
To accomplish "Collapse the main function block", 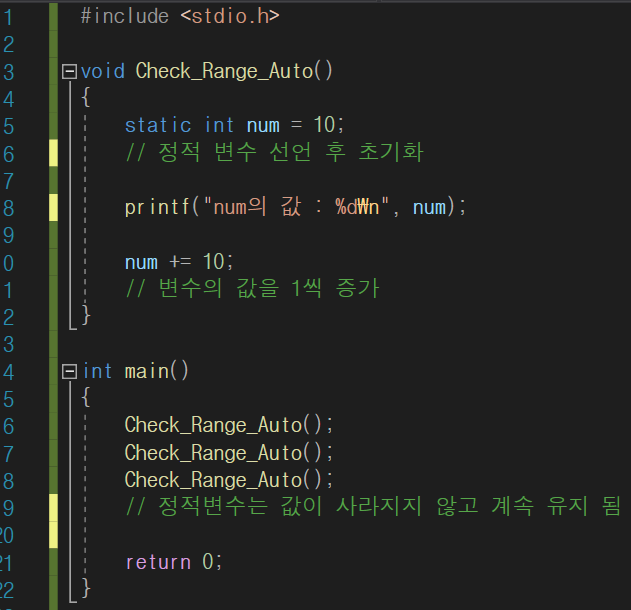I will click(69, 371).
